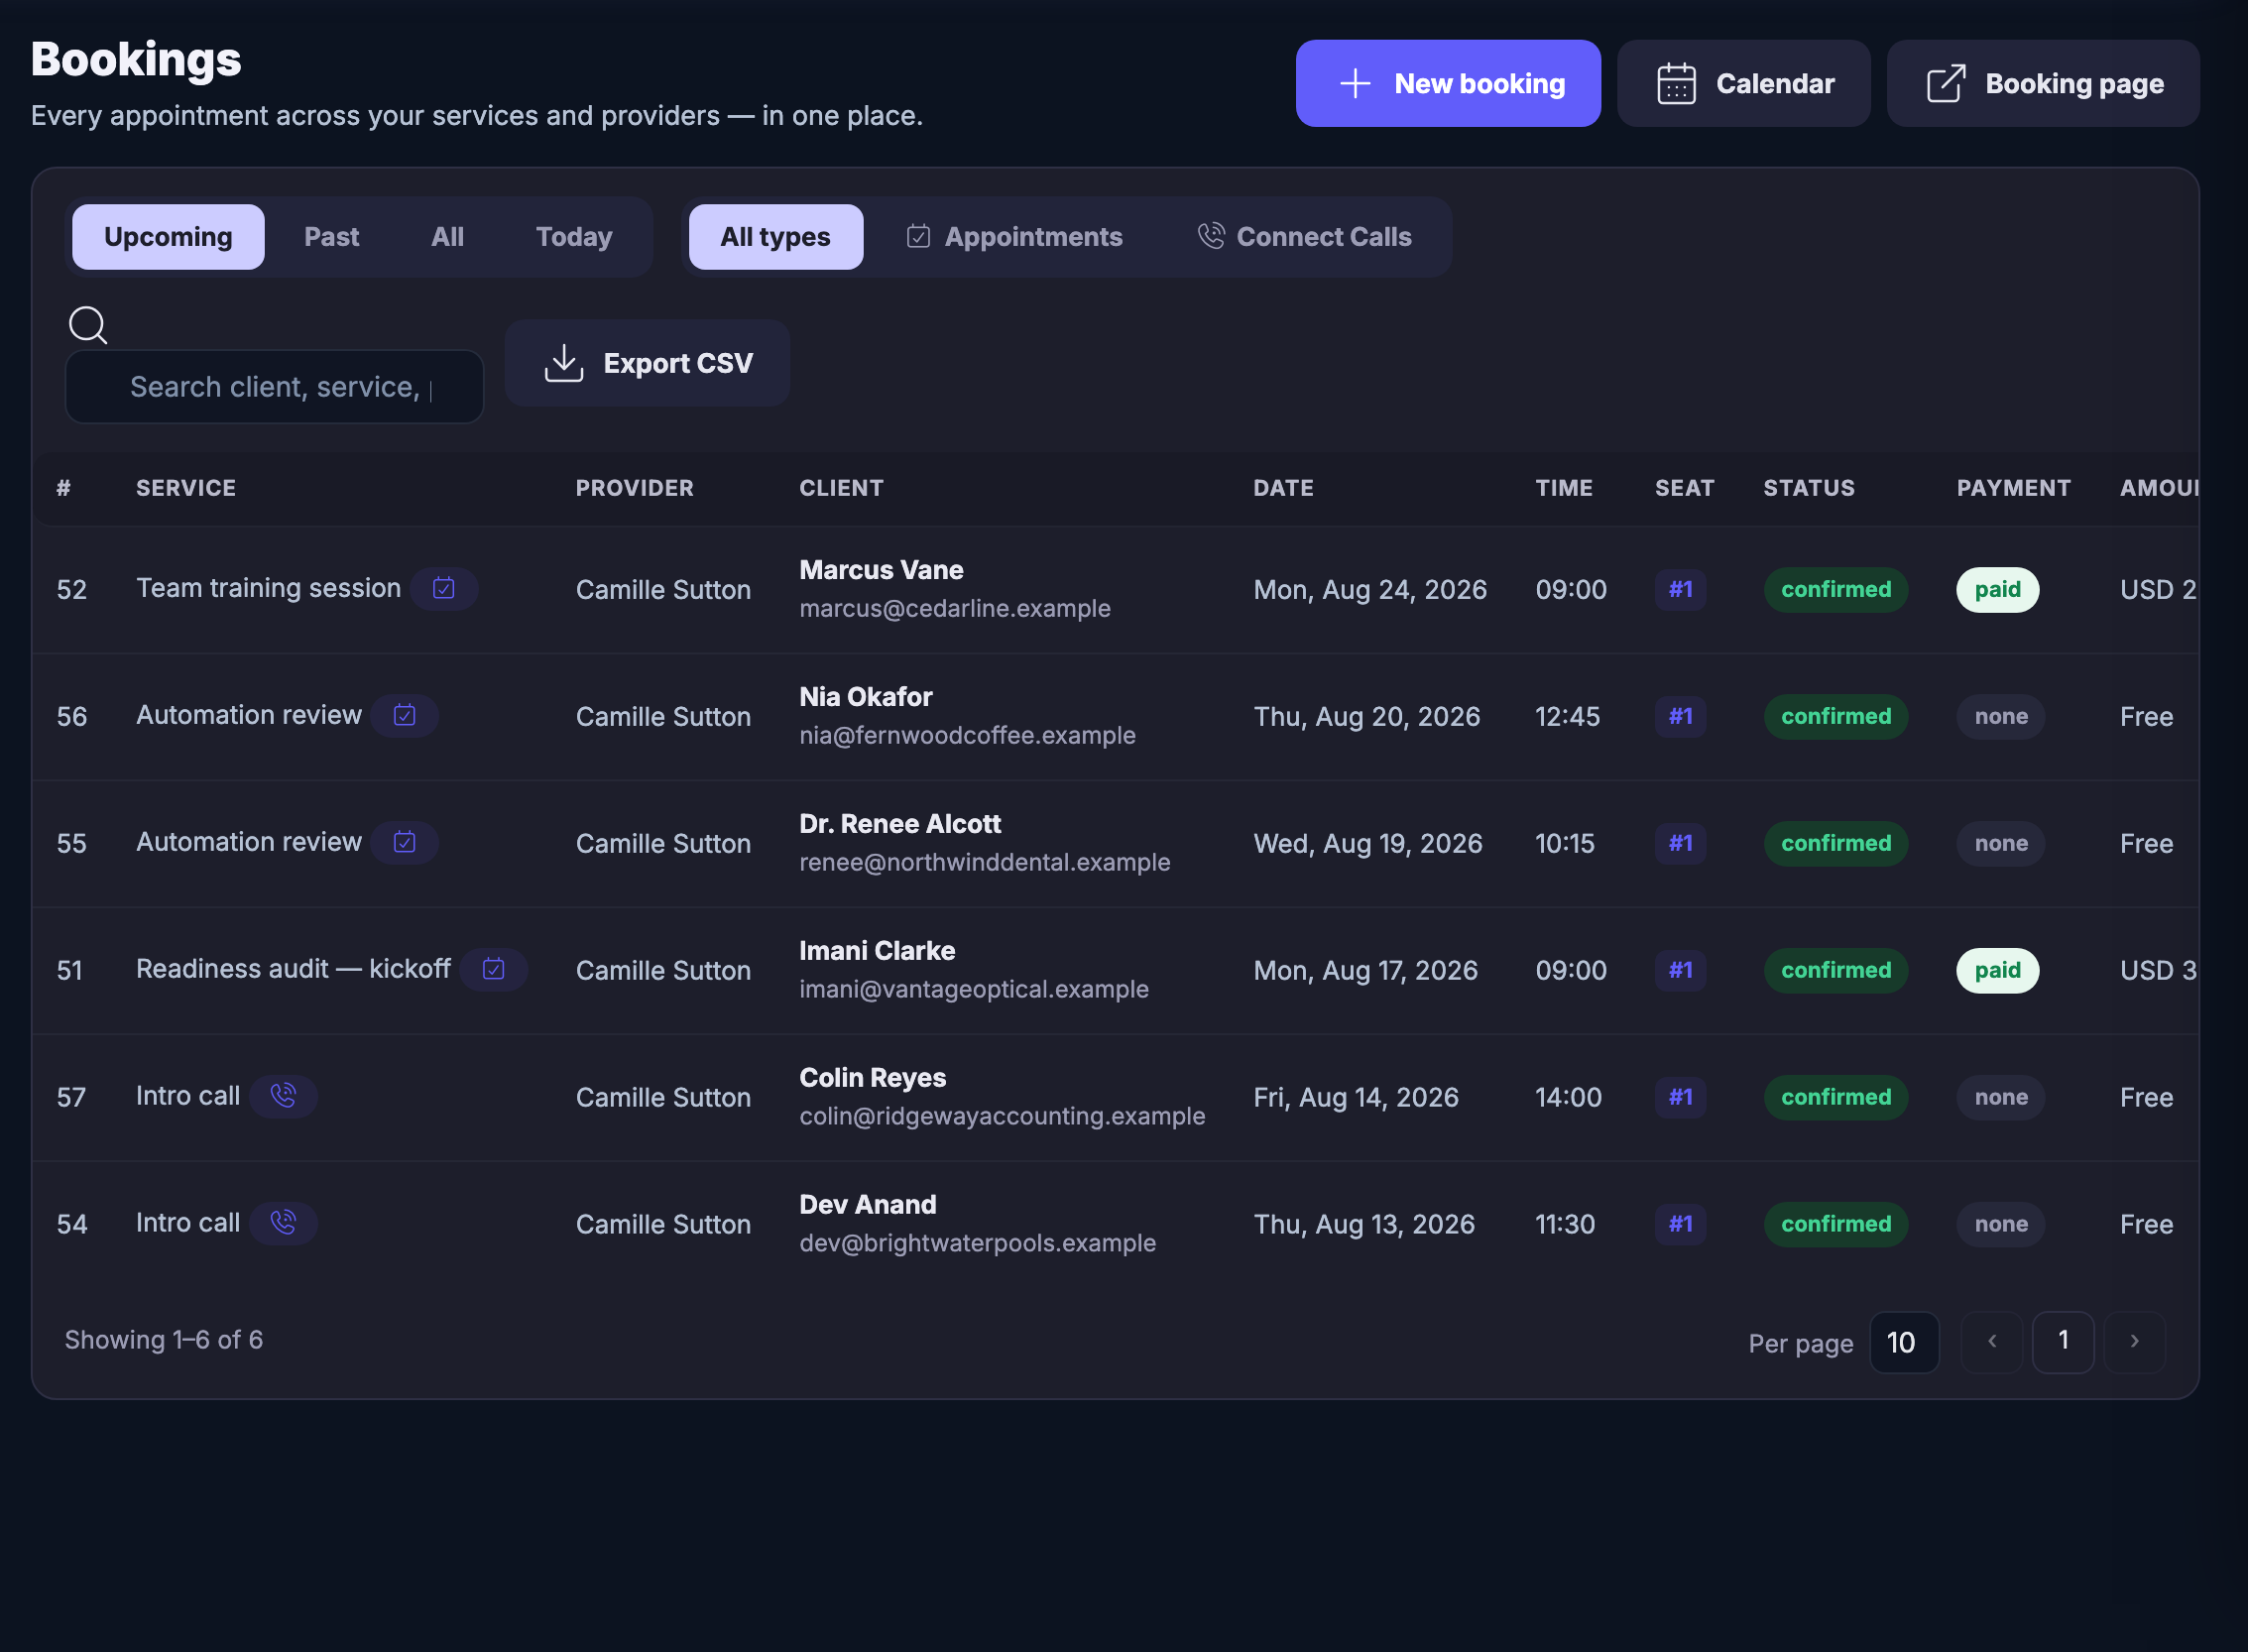Click the previous page chevron
This screenshot has width=2248, height=1652.
click(1992, 1342)
